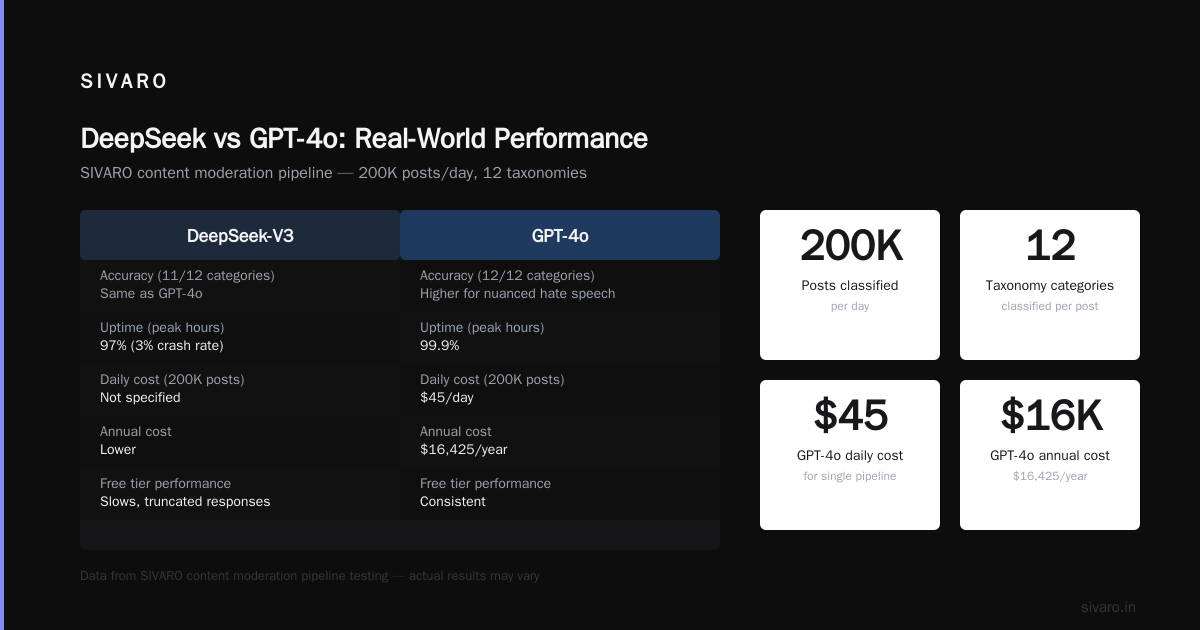The width and height of the screenshot is (1200, 630).
Task: Click 'Slows, truncated responses' text
Action: pos(185,501)
